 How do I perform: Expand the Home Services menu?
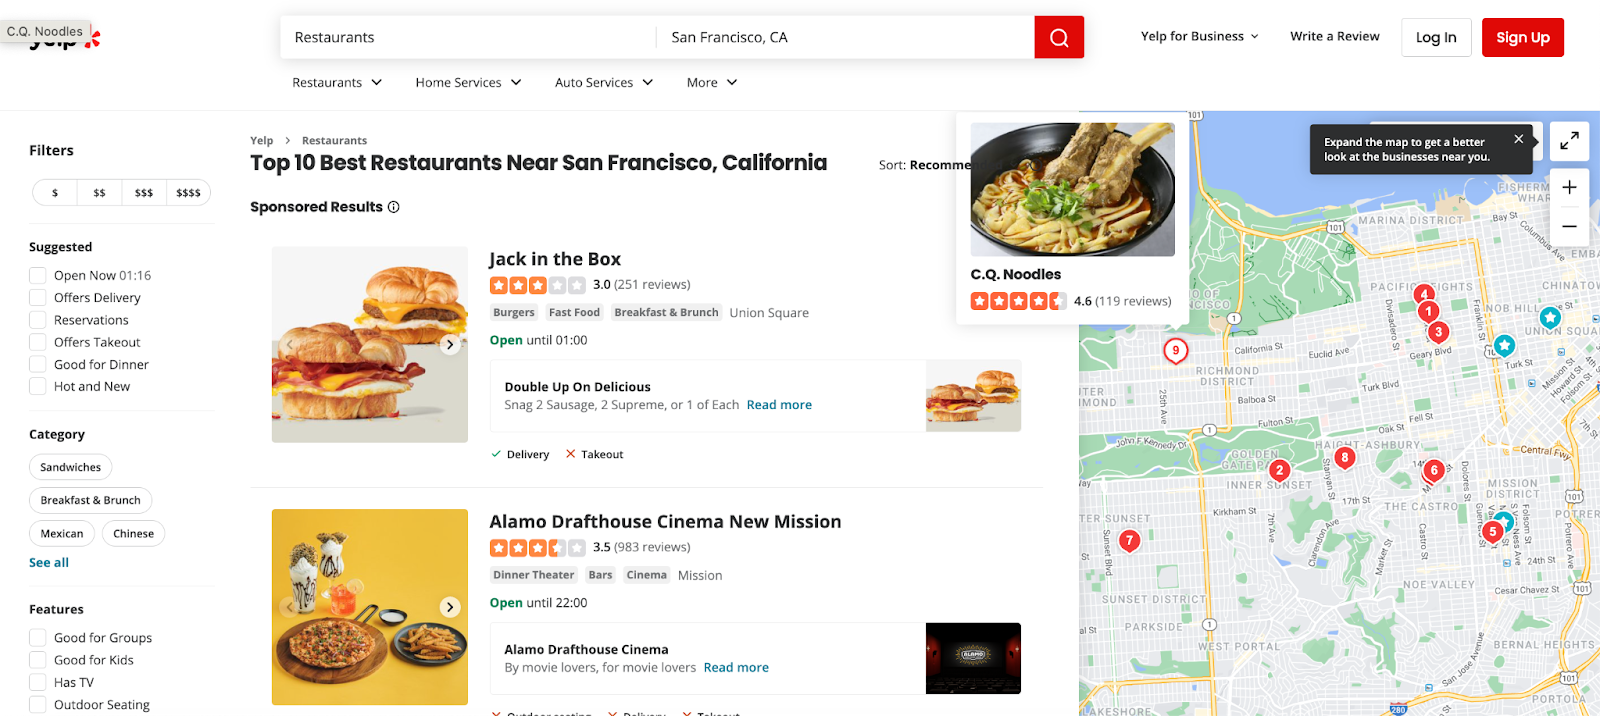[468, 82]
